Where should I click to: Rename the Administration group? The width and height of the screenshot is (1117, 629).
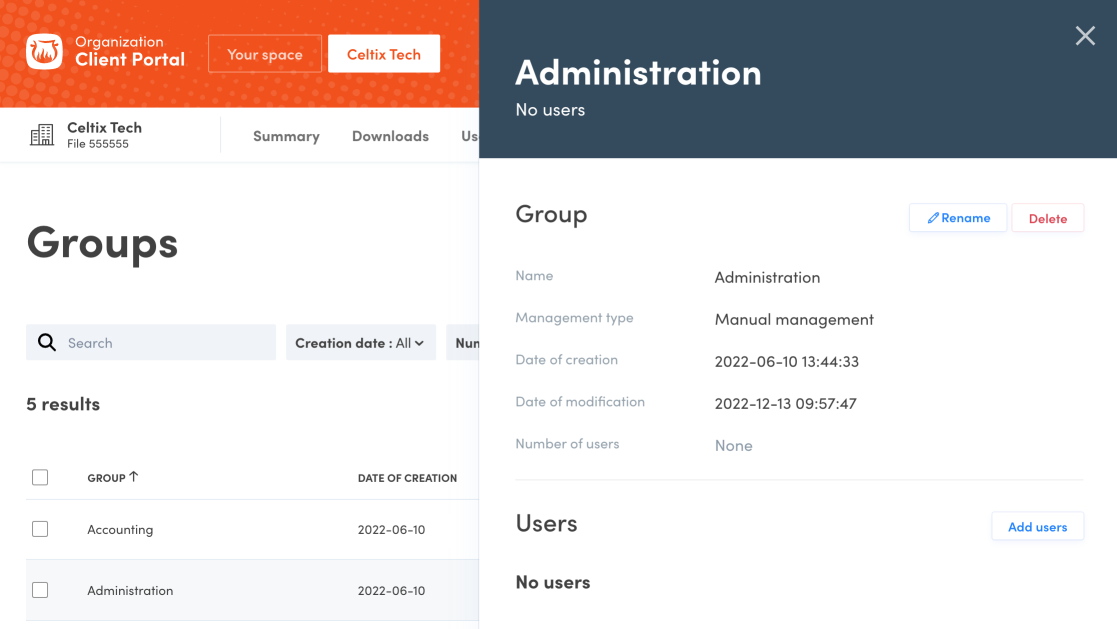(x=958, y=218)
